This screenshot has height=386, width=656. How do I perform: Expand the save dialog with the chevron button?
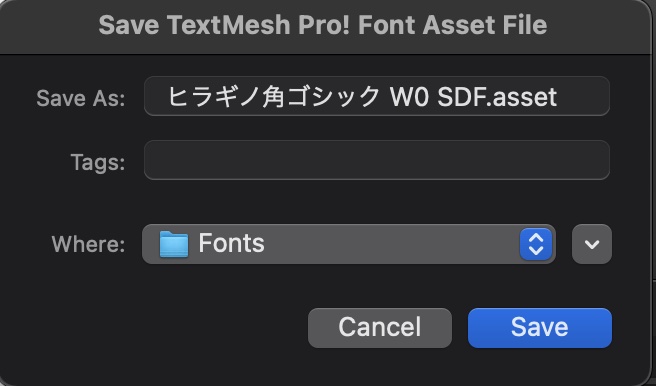(x=592, y=244)
